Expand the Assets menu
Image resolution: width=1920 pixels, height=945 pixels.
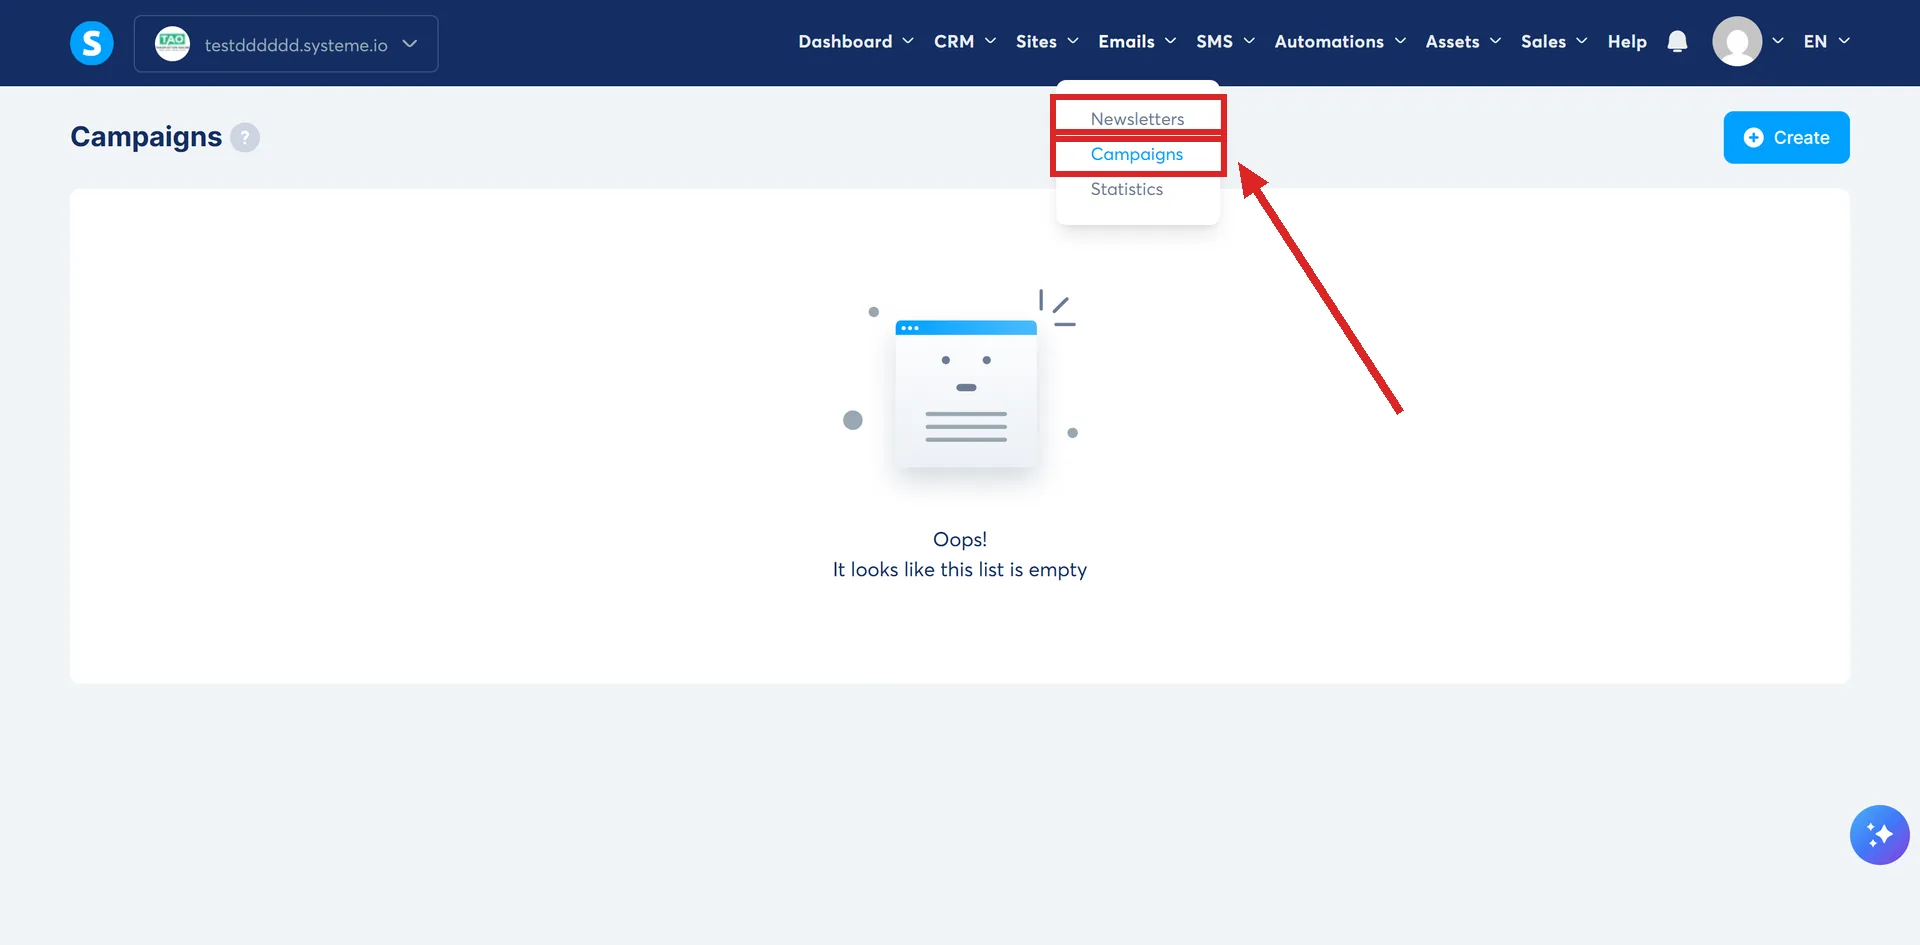tap(1463, 41)
